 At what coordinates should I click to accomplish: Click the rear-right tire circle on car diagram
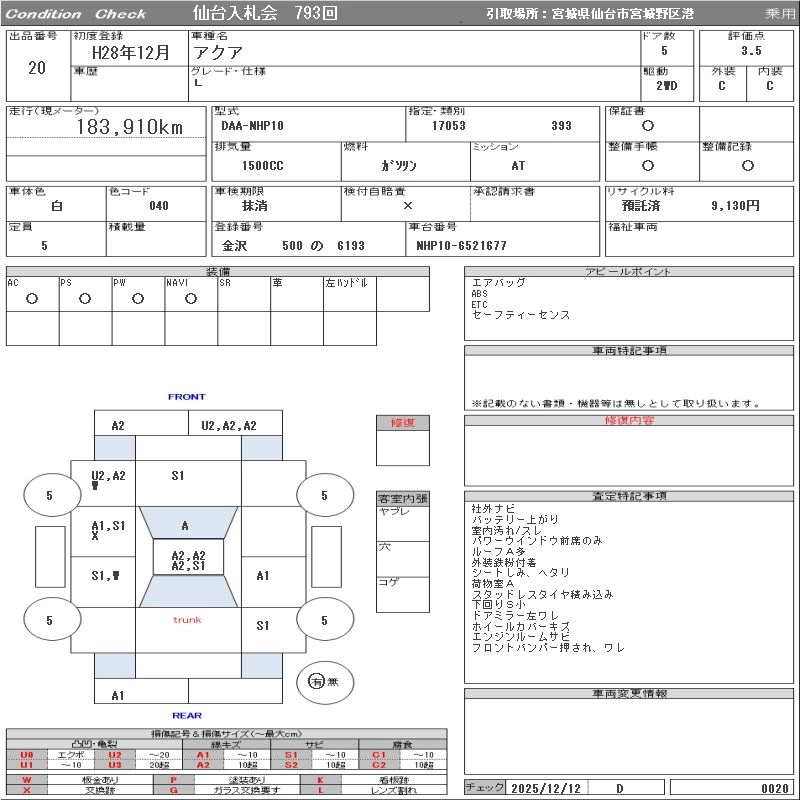[x=323, y=620]
